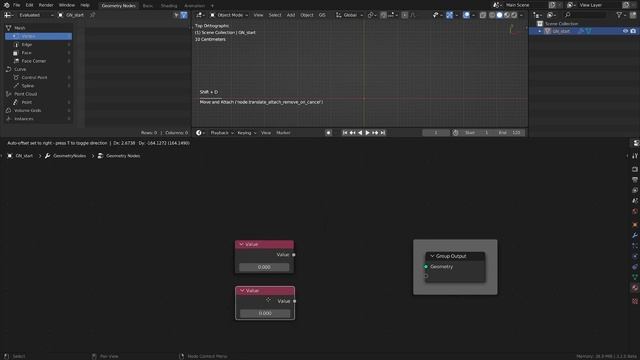Toggle proportional editing button
This screenshot has height=360, width=640.
(x=404, y=15)
